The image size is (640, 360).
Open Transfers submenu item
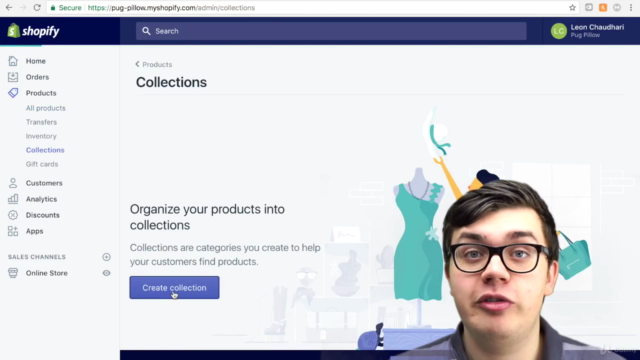point(41,122)
